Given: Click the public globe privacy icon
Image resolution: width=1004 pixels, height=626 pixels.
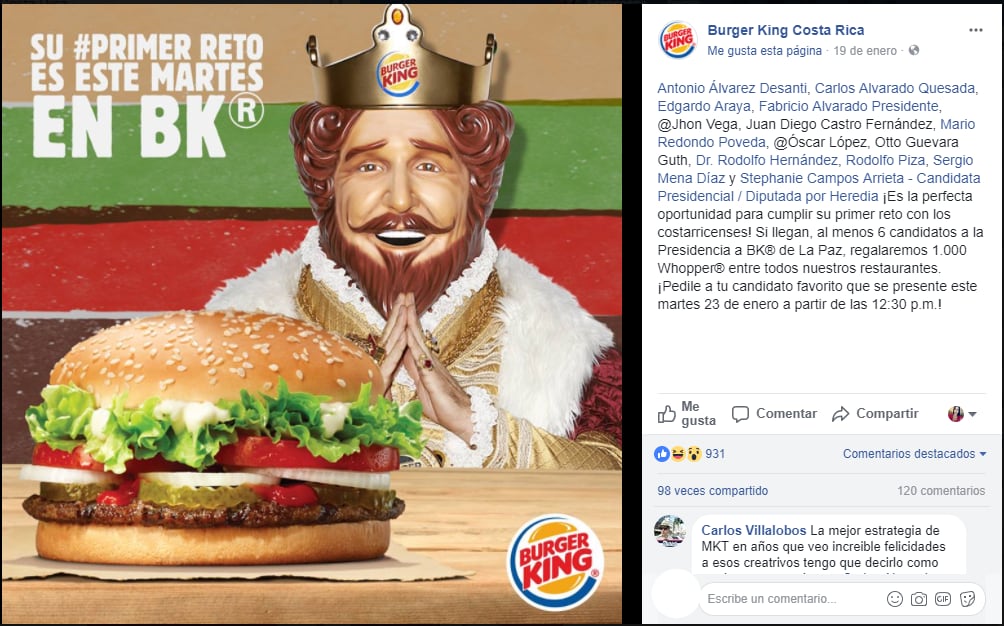Looking at the screenshot, I should [914, 50].
